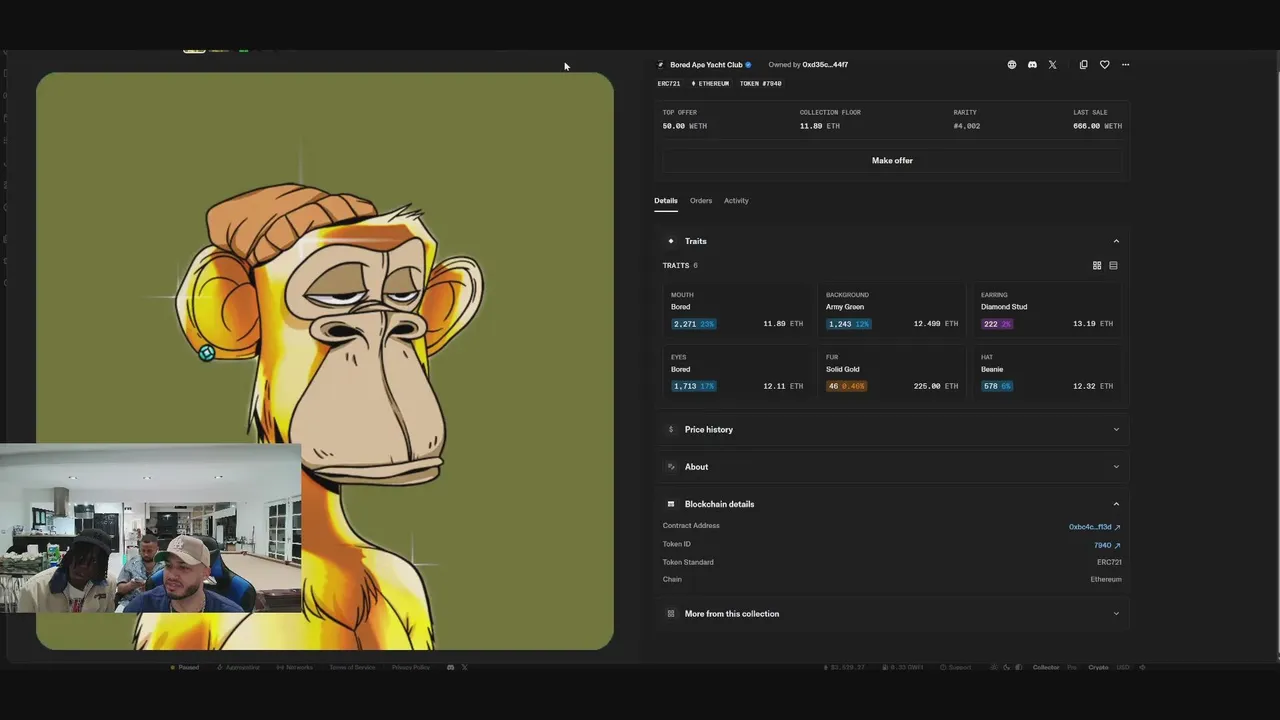Screen dimensions: 1280x720
Task: Click the blue verified badge by collection name
Action: (x=748, y=65)
